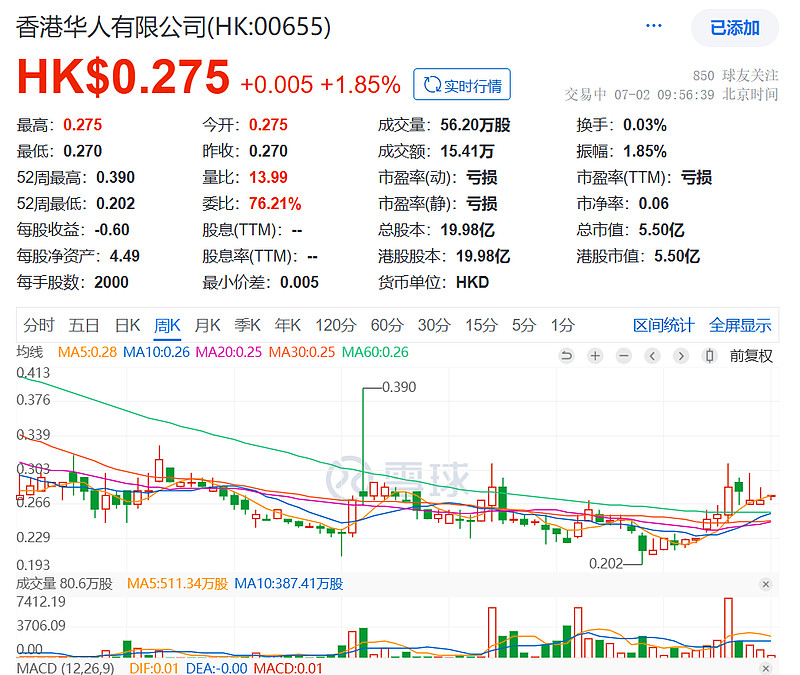The height and width of the screenshot is (675, 800).
Task: Select the 60分 interval tab
Action: [x=387, y=325]
